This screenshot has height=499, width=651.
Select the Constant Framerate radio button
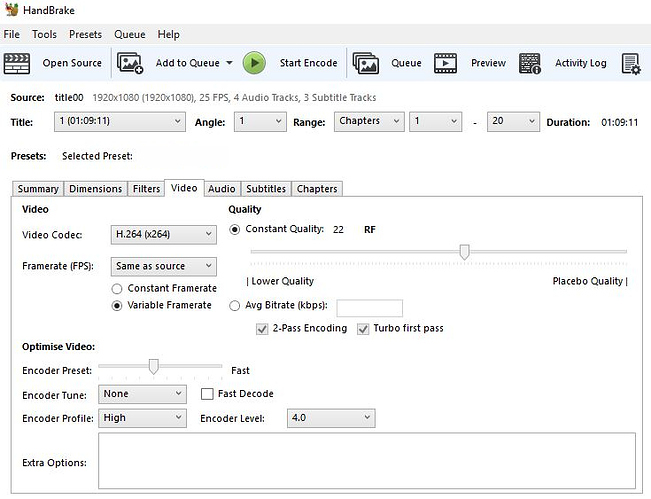click(x=117, y=289)
